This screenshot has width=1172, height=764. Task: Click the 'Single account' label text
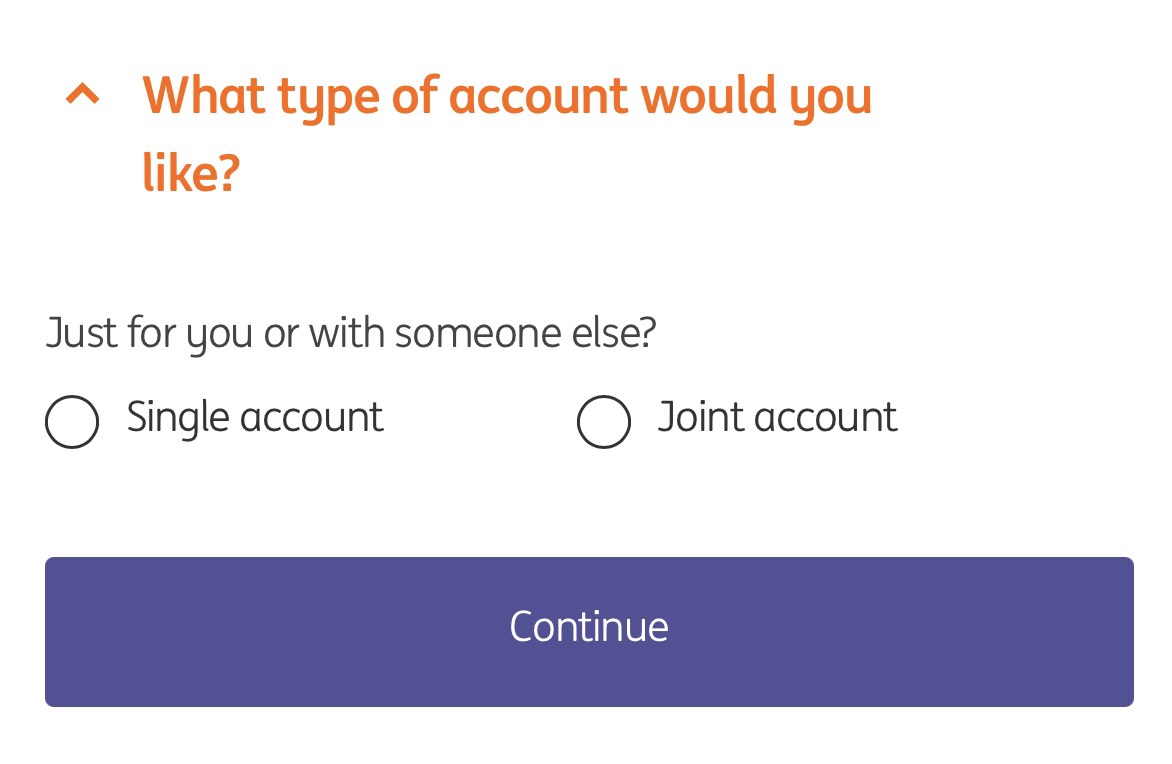point(255,417)
